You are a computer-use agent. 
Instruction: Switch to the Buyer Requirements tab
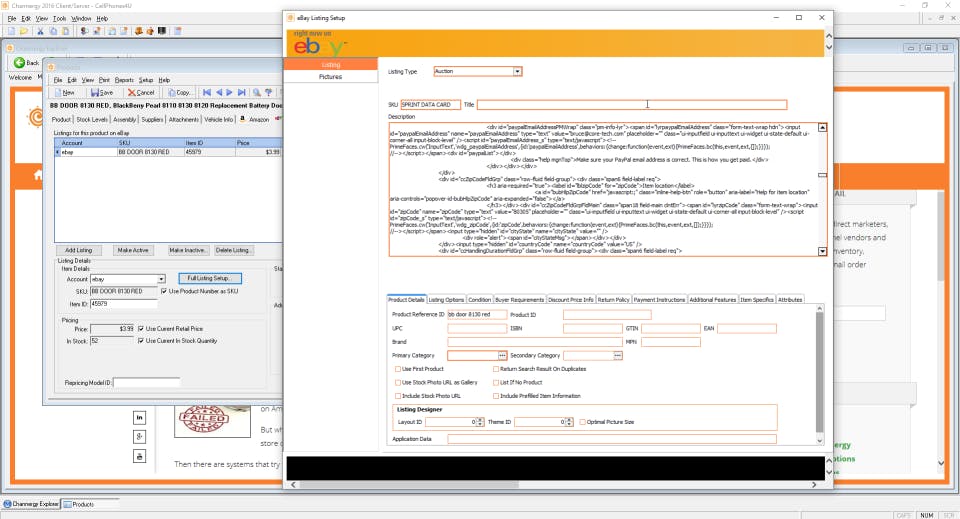[x=519, y=300]
